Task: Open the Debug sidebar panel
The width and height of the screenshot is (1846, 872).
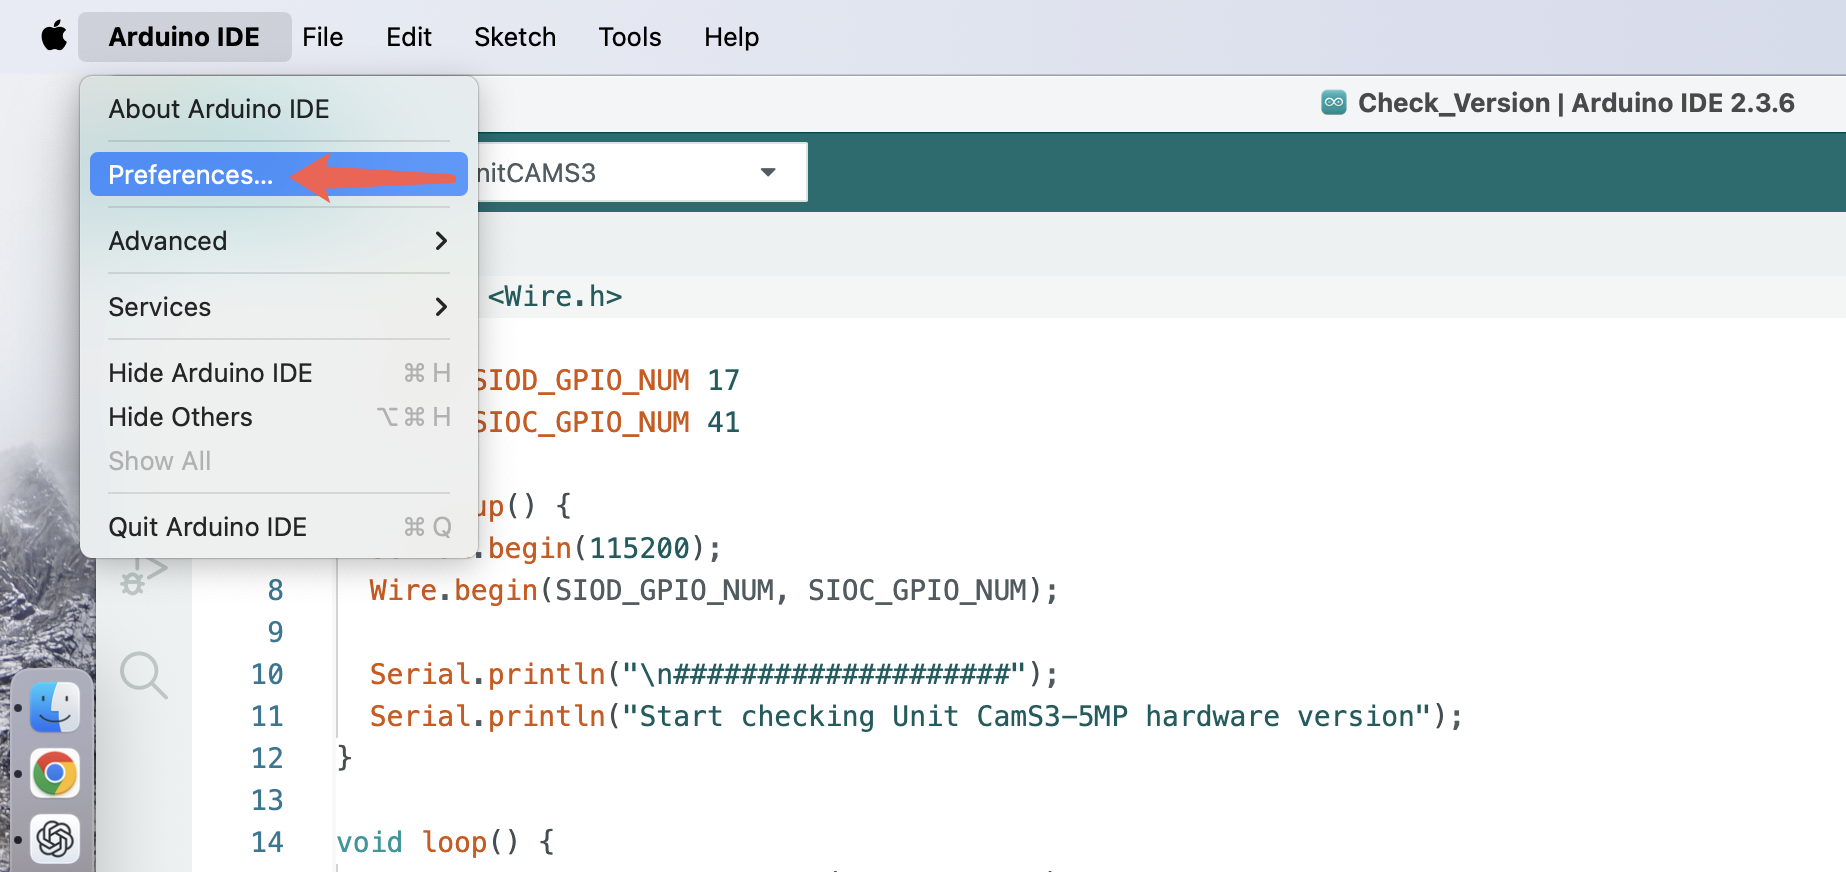Action: point(143,576)
